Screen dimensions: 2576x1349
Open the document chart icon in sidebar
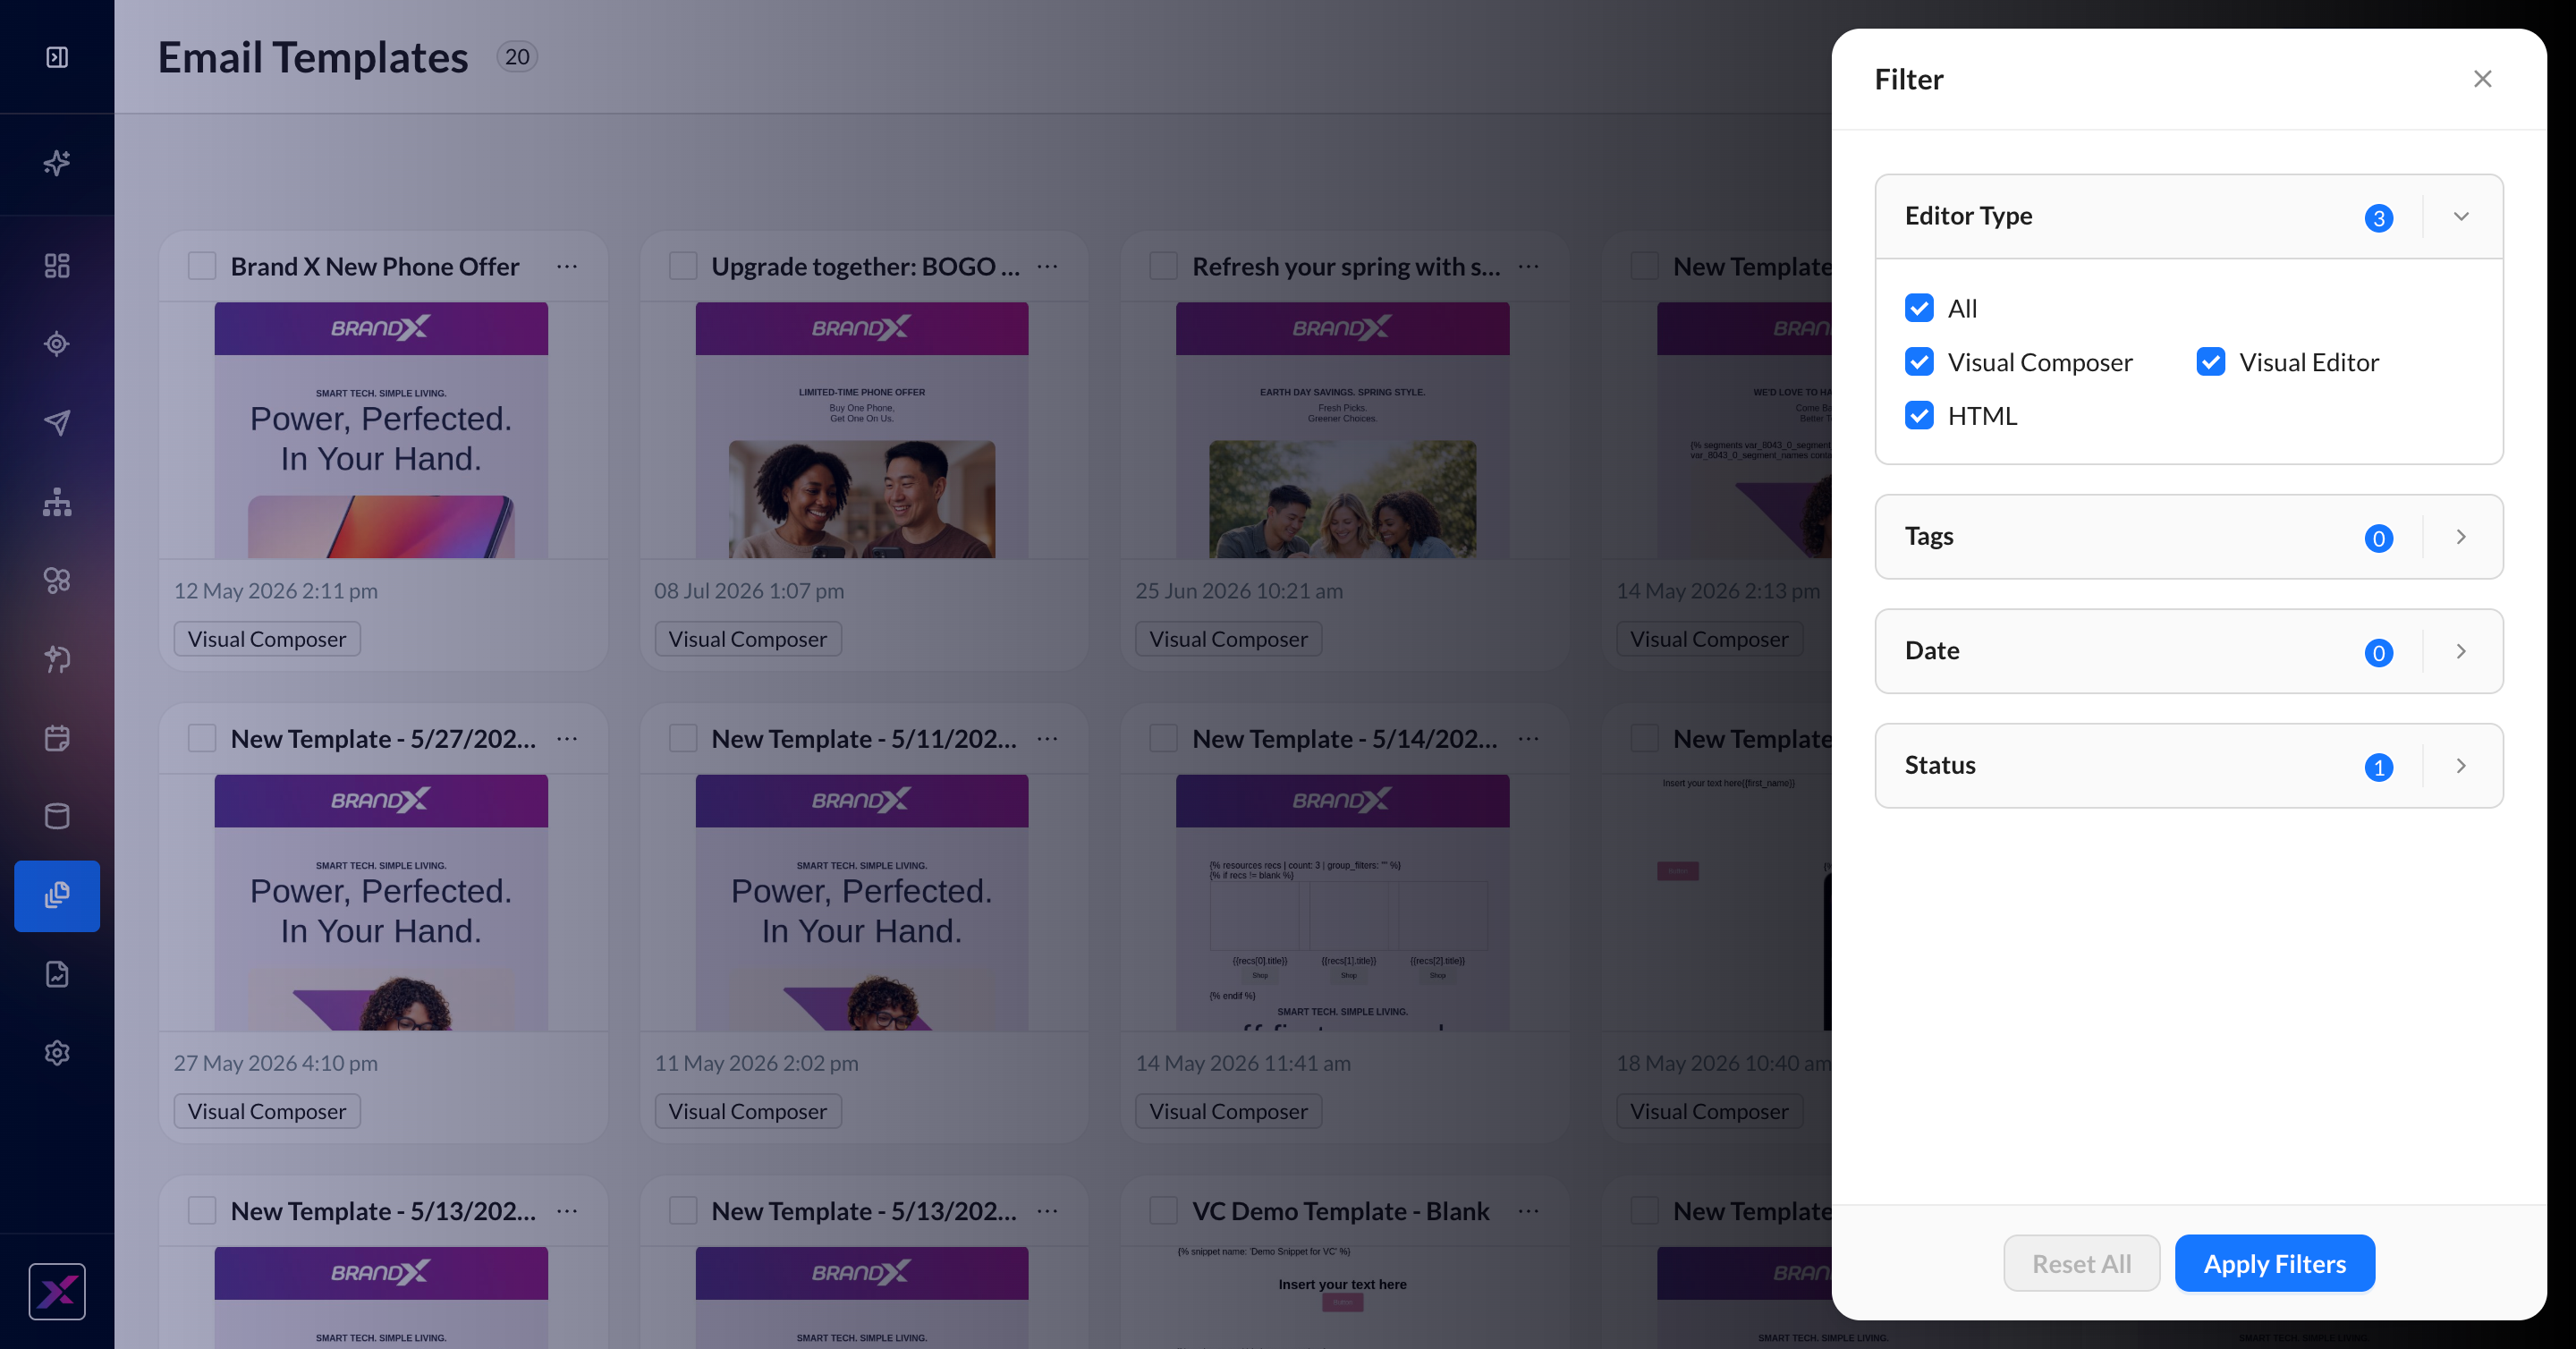pos(57,974)
